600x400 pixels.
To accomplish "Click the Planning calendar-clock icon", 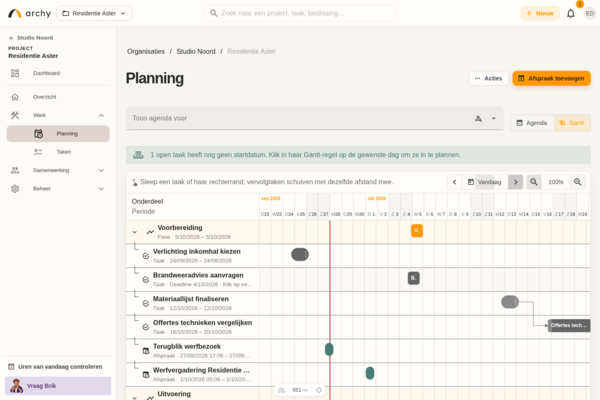I will [x=38, y=134].
